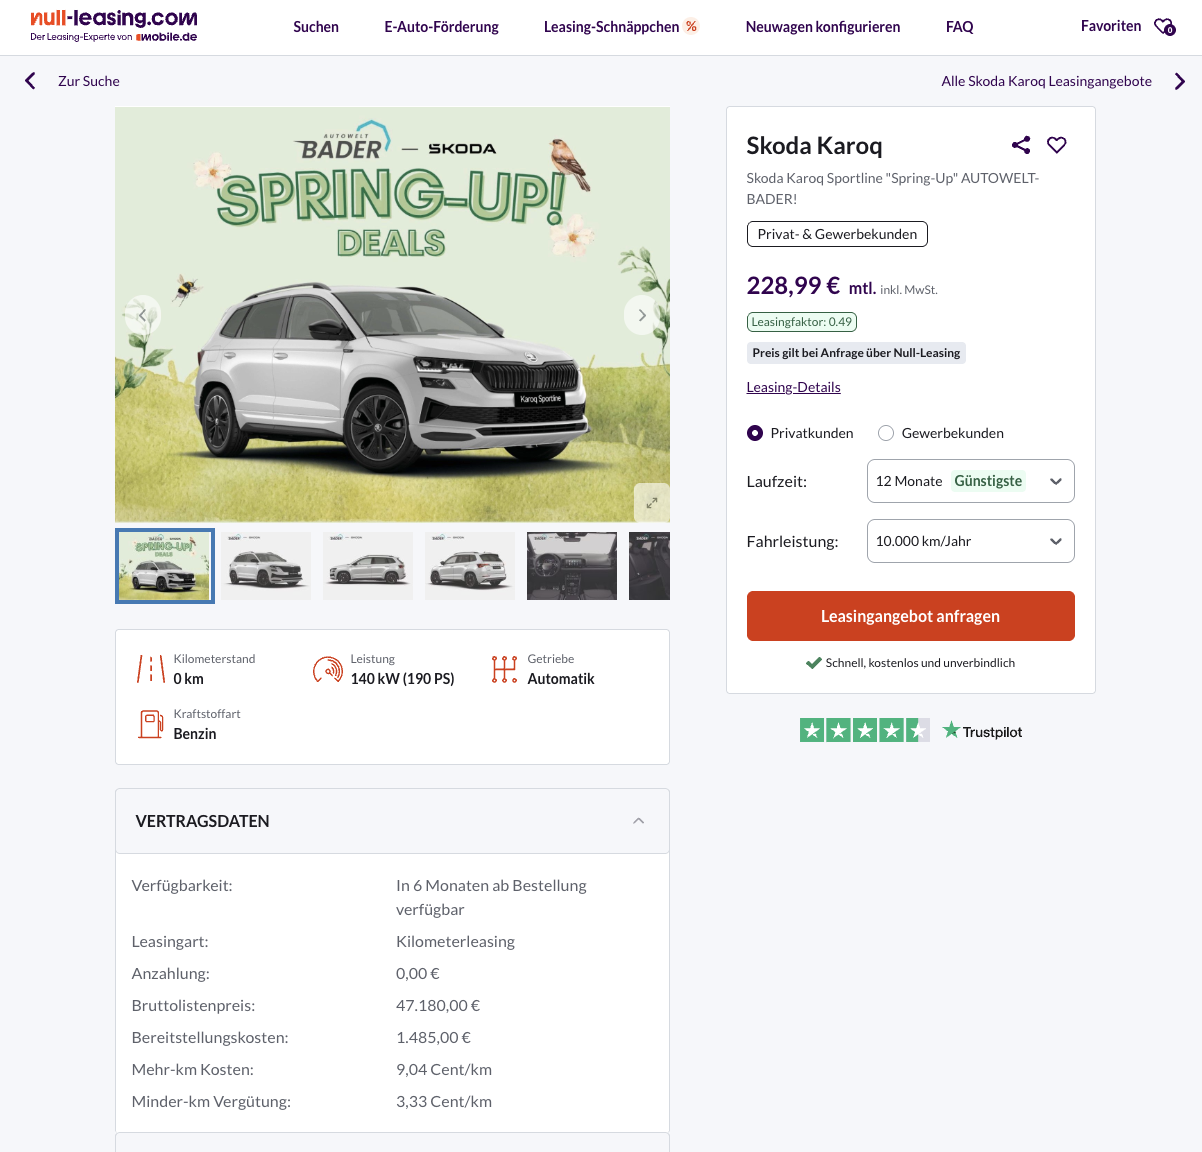Click the null-leasing.com logo
This screenshot has width=1202, height=1152.
(x=114, y=26)
